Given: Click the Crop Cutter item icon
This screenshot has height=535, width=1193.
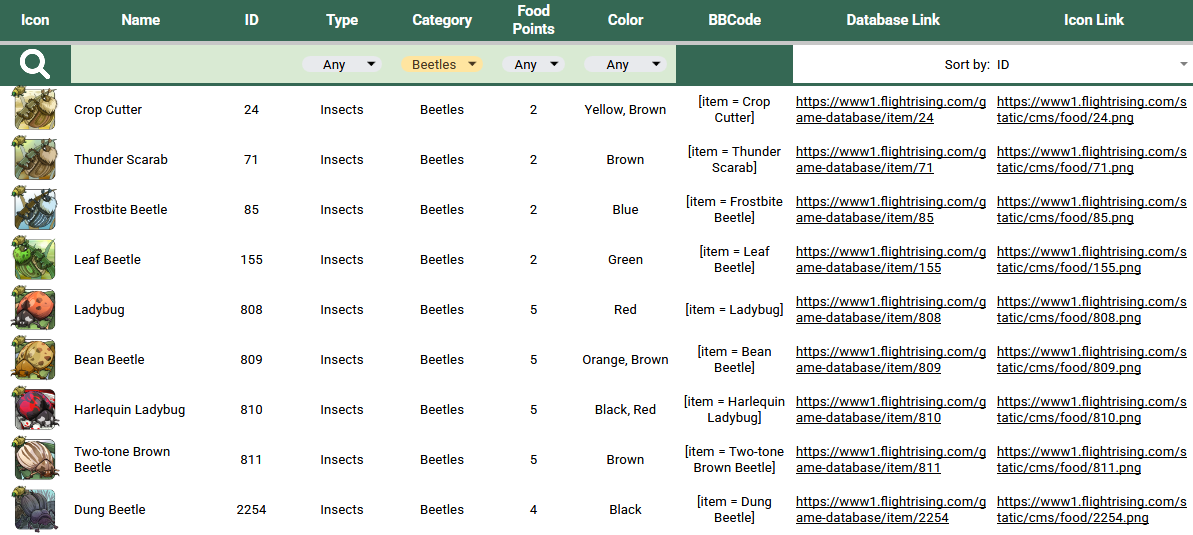Looking at the screenshot, I should coord(34,109).
